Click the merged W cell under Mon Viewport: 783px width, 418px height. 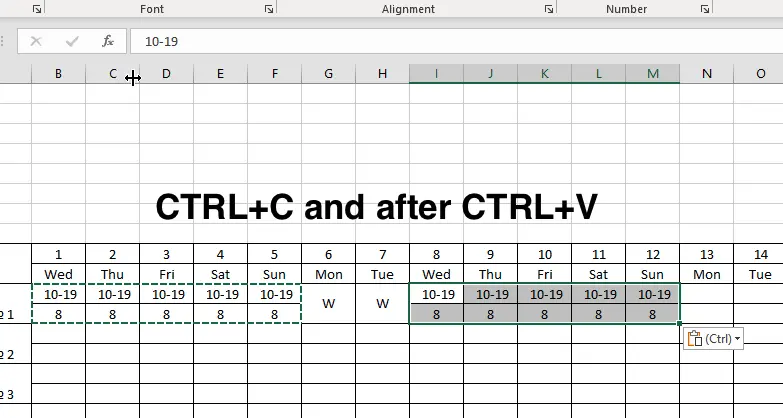[328, 304]
